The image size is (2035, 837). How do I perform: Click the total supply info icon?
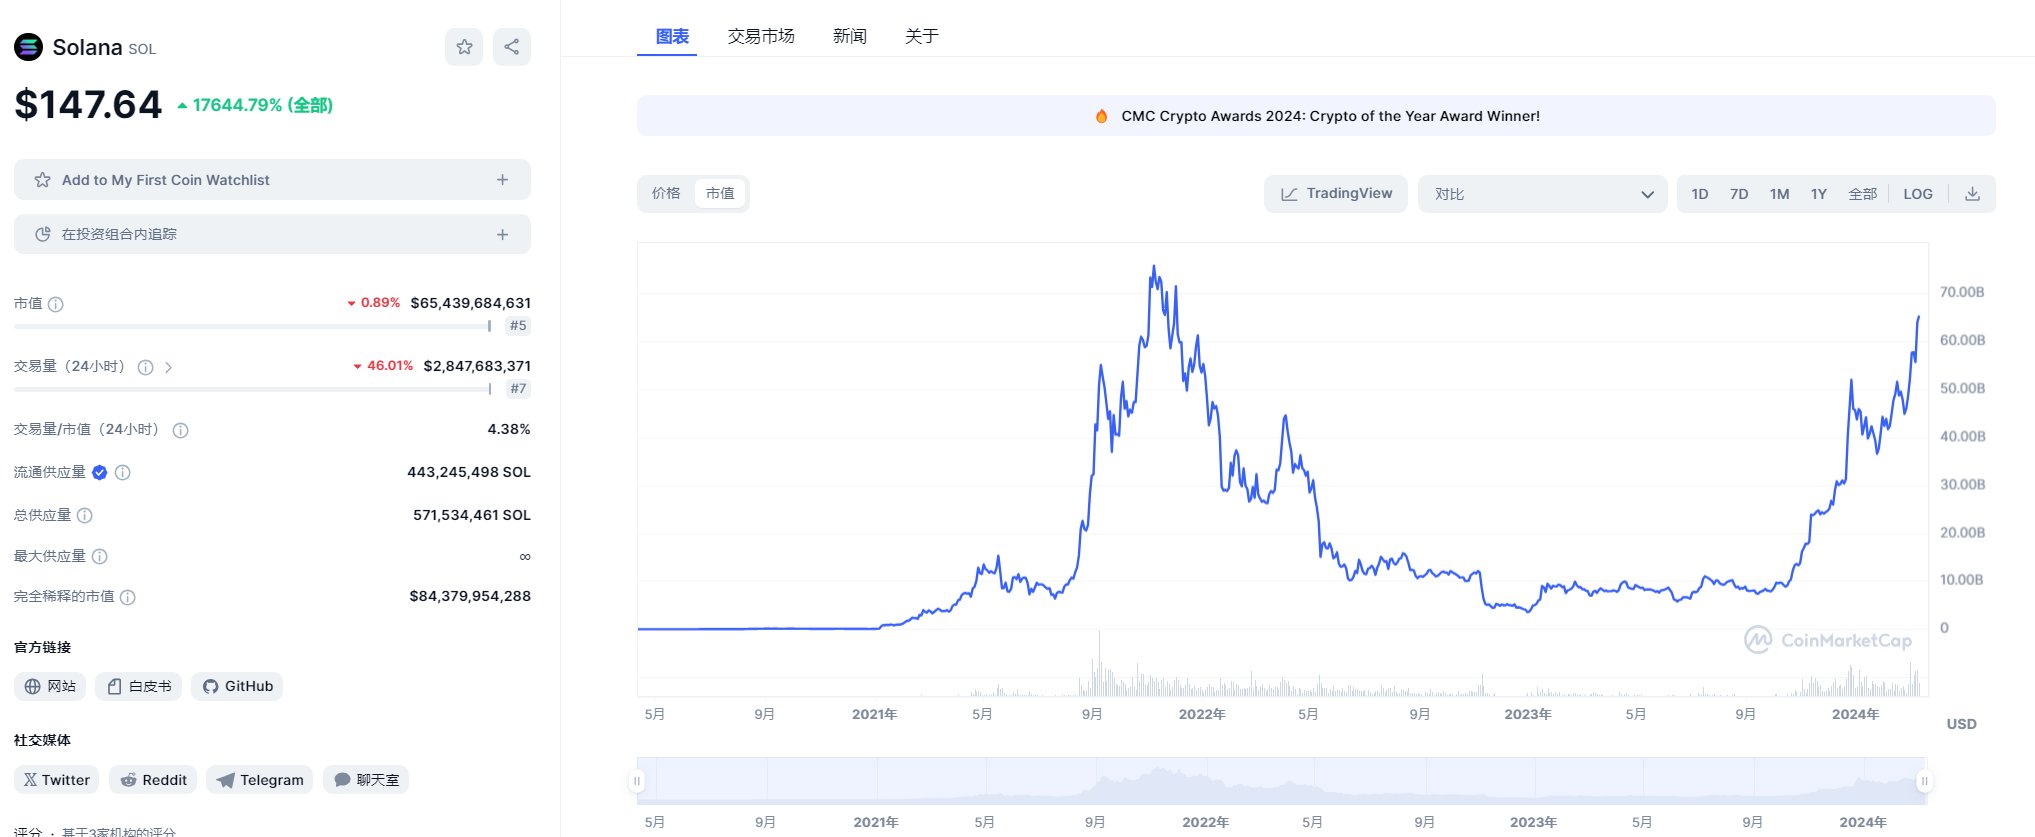[x=85, y=516]
